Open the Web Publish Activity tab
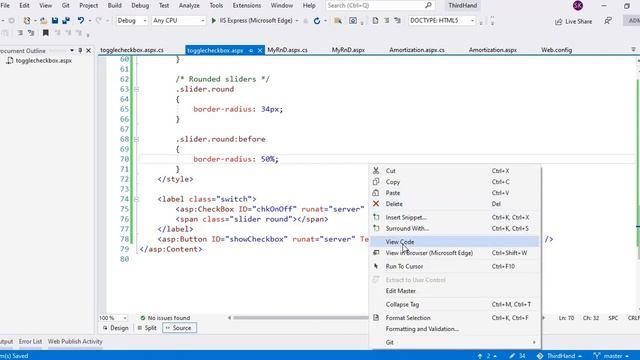640x360 pixels. coord(75,341)
